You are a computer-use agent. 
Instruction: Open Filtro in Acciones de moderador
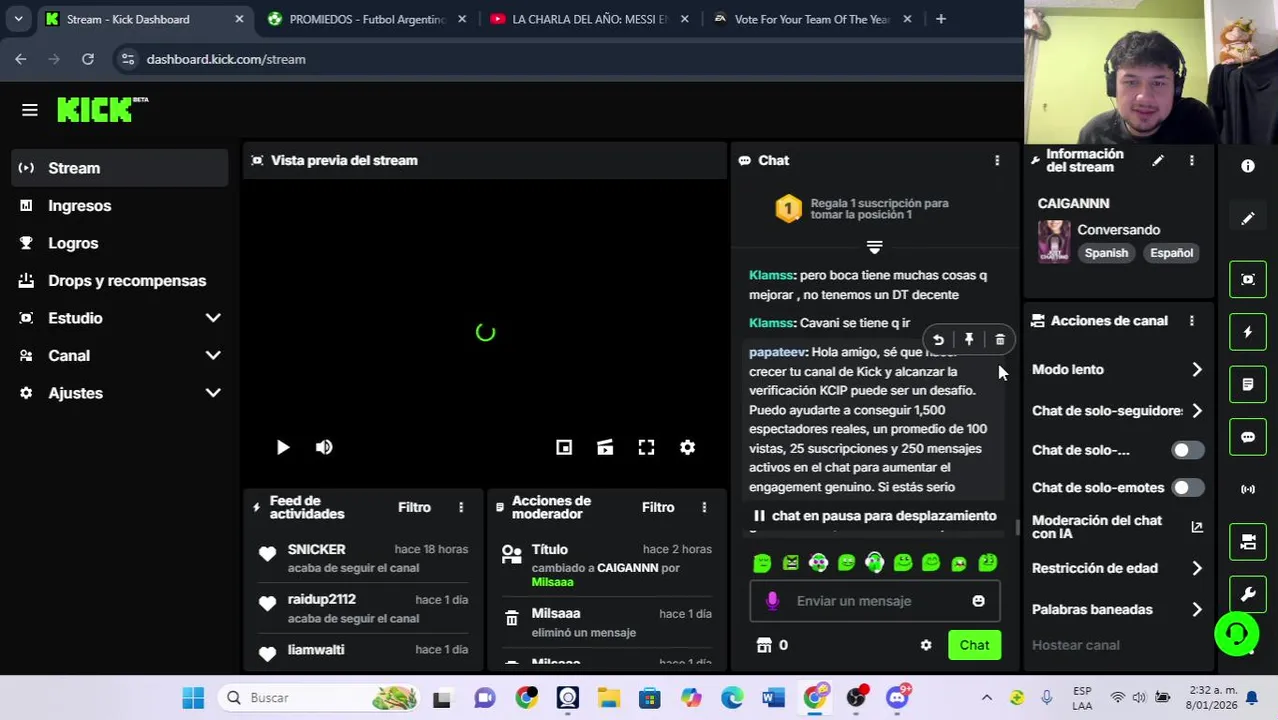pyautogui.click(x=658, y=507)
